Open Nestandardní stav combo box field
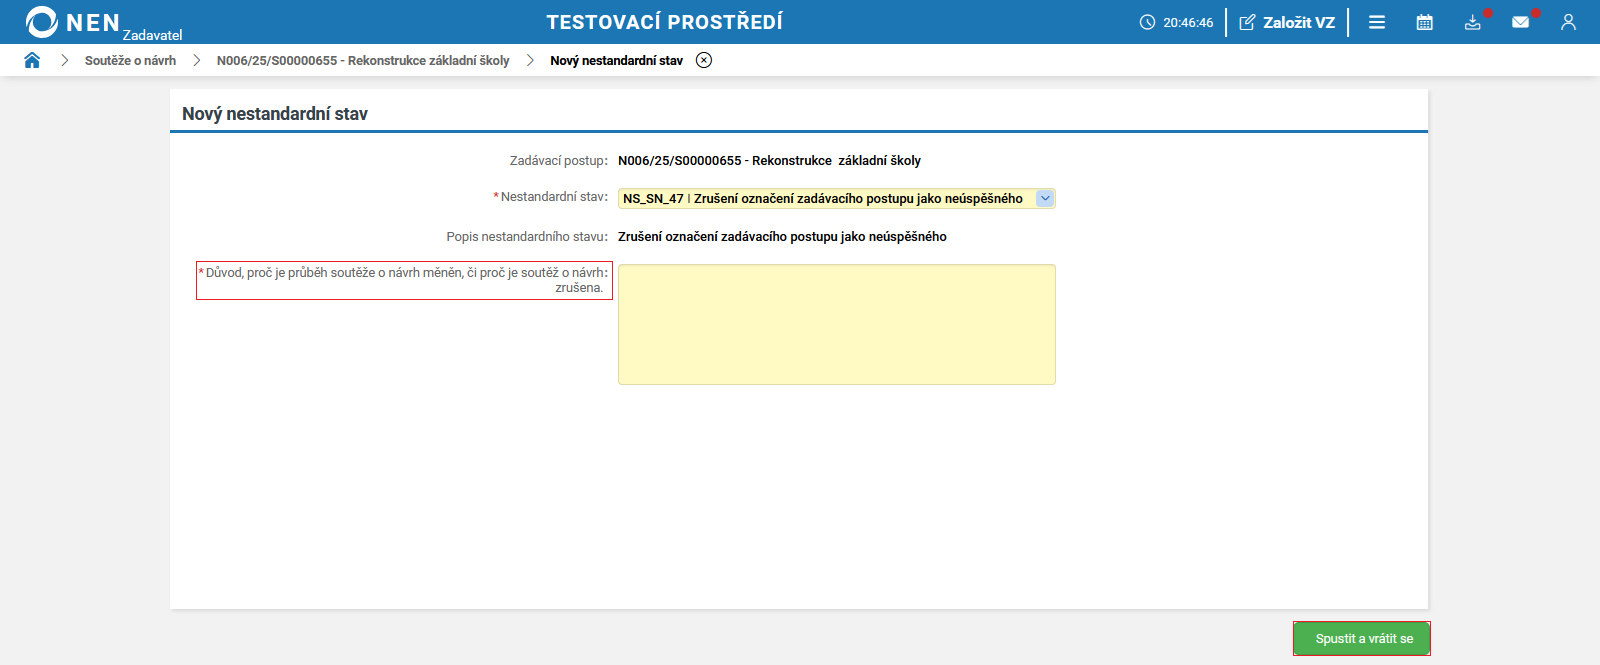 (836, 198)
